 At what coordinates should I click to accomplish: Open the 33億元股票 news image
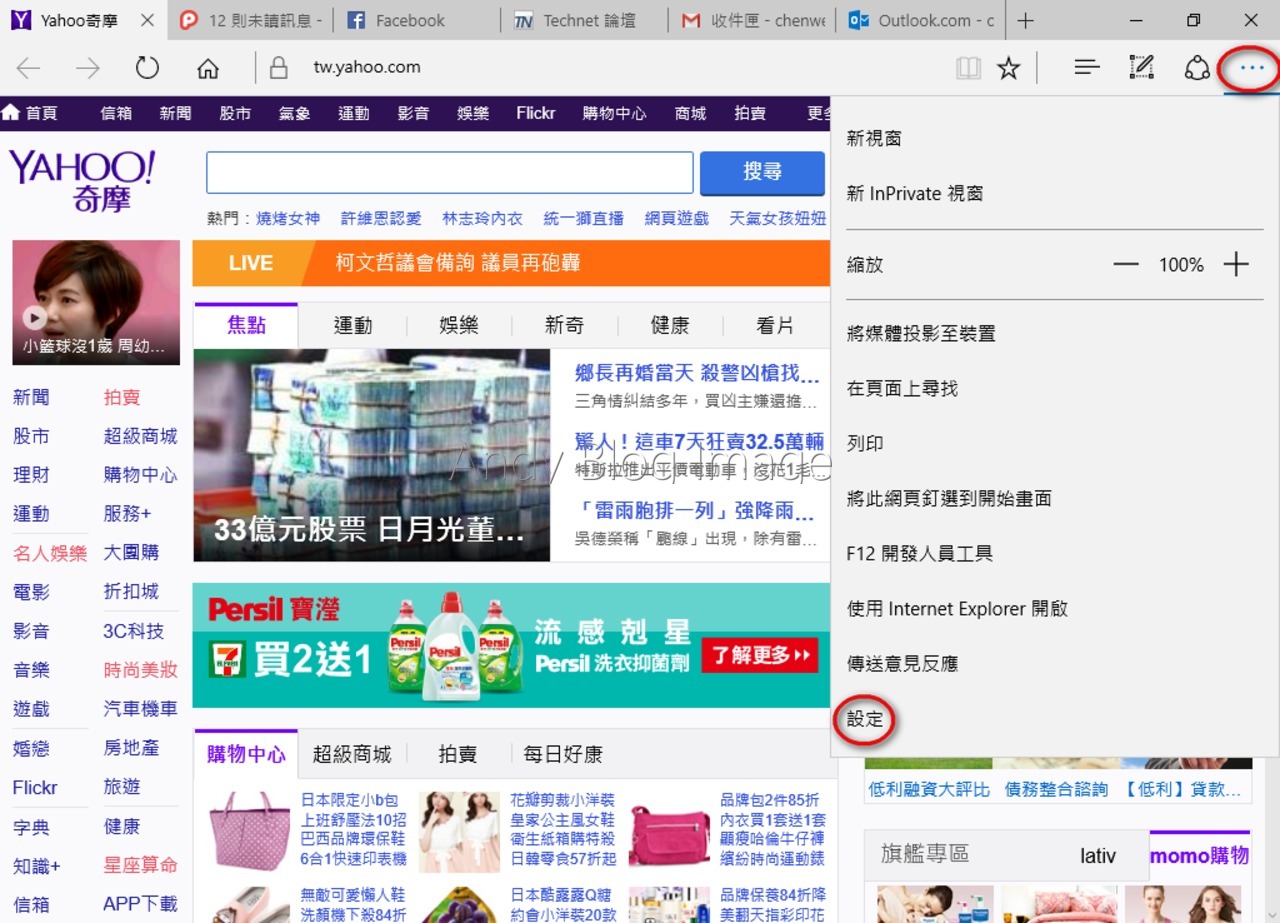click(x=372, y=455)
